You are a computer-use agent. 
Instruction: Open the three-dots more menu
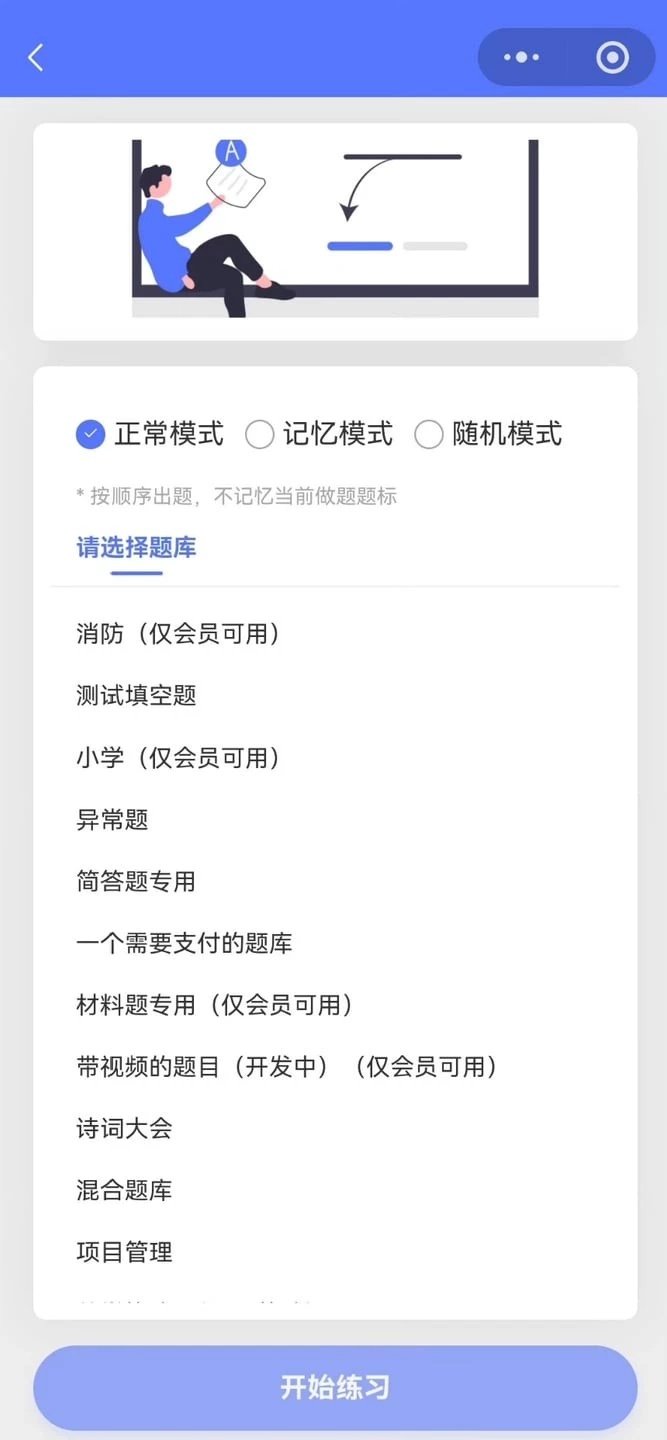point(521,57)
